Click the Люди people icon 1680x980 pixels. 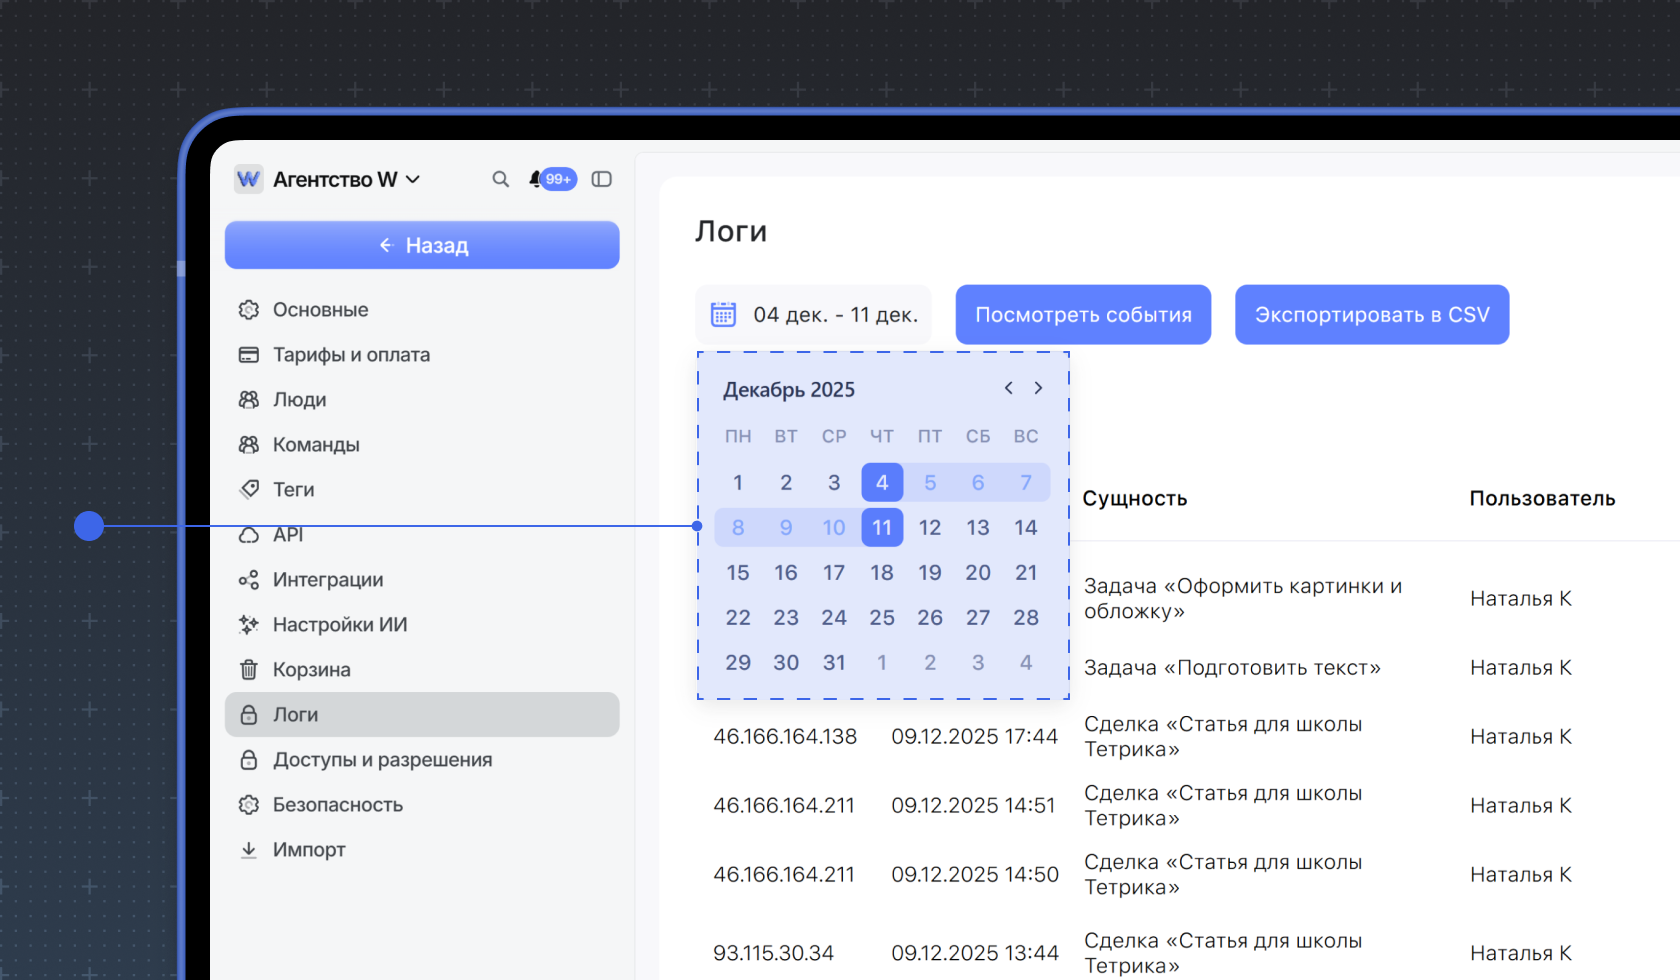(249, 400)
